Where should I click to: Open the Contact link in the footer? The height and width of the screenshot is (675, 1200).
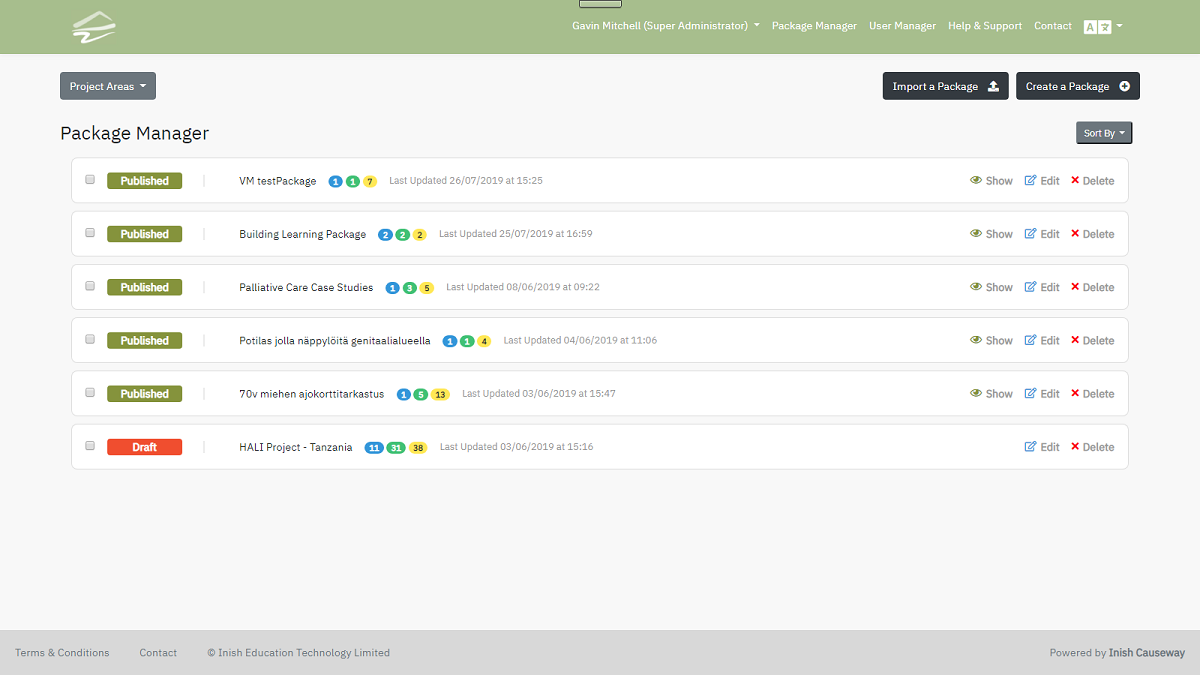click(x=158, y=653)
